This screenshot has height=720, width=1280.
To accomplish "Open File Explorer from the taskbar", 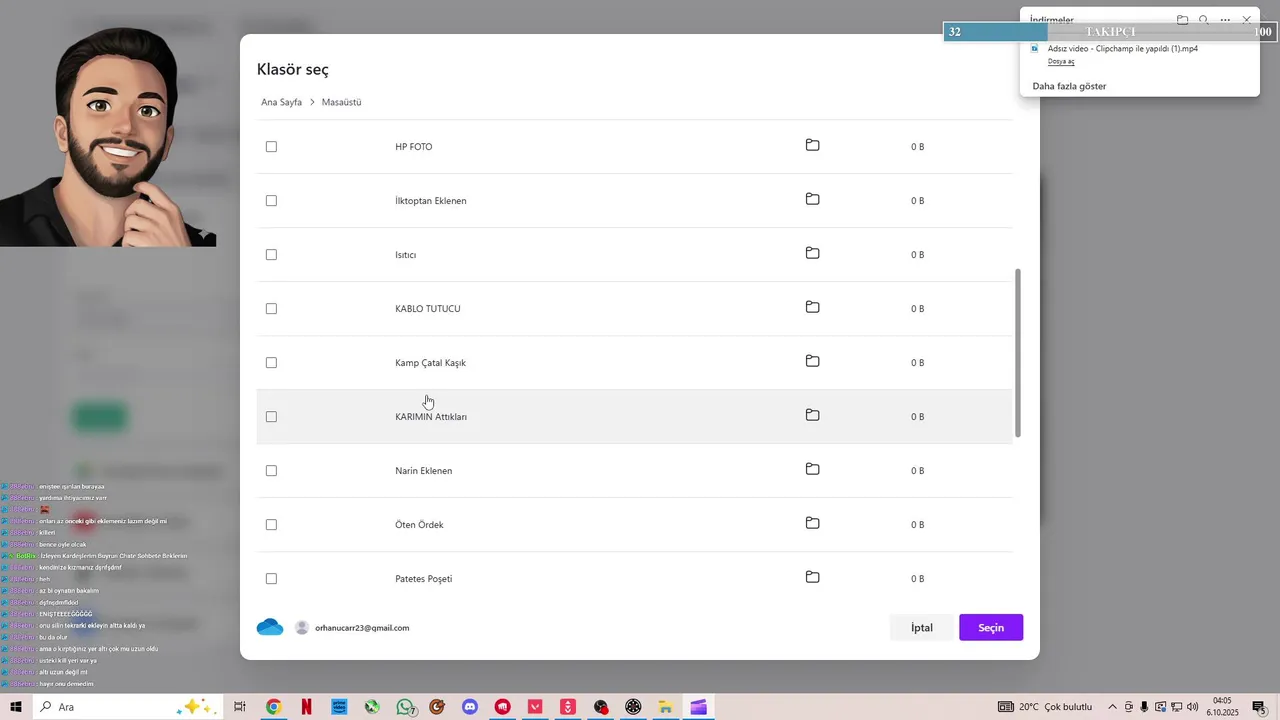I will [665, 707].
